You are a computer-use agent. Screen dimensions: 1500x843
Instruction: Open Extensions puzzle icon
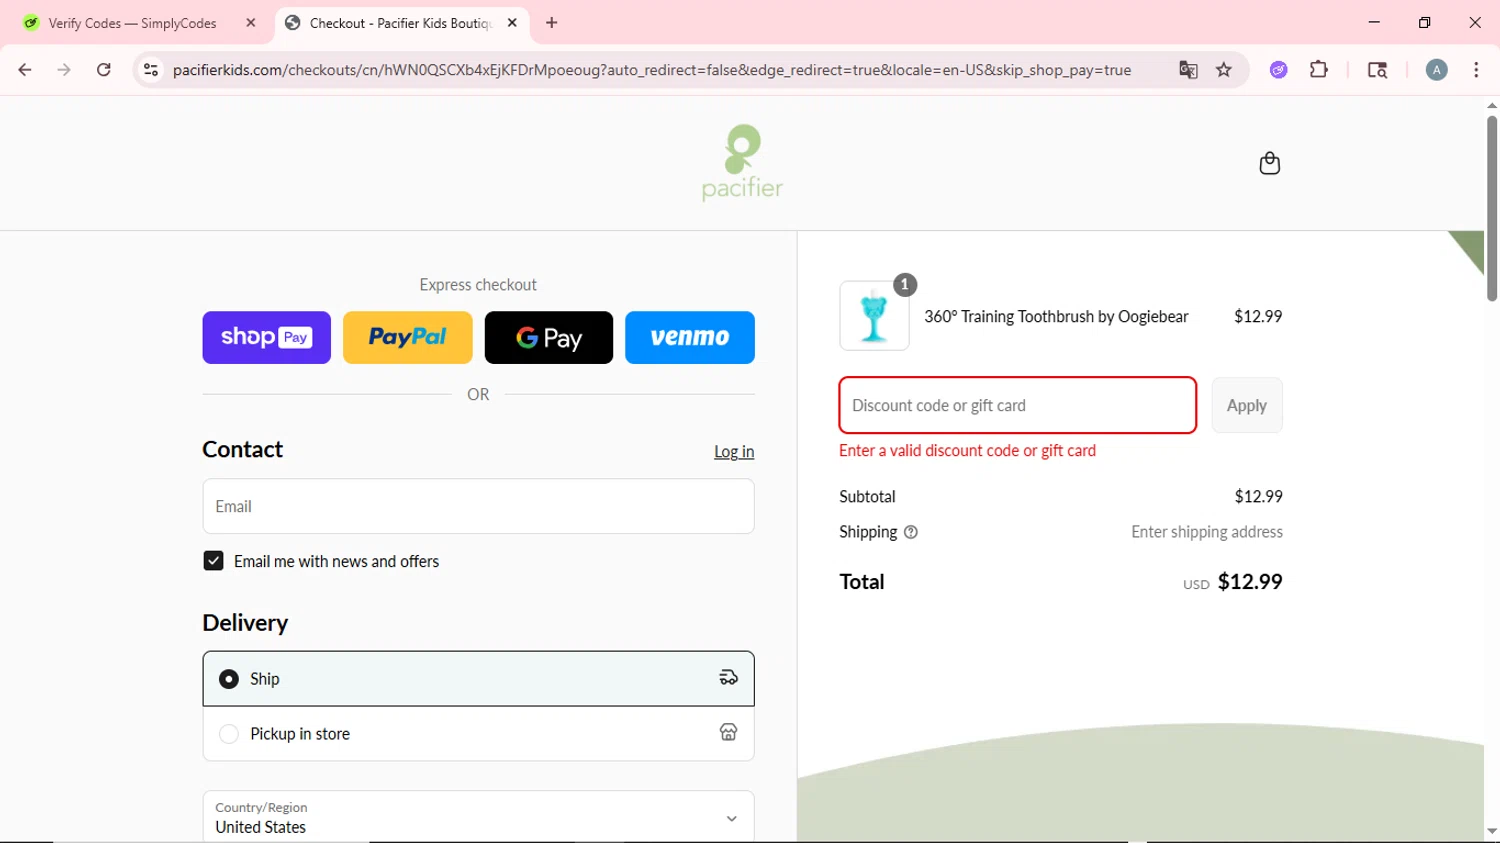point(1319,70)
